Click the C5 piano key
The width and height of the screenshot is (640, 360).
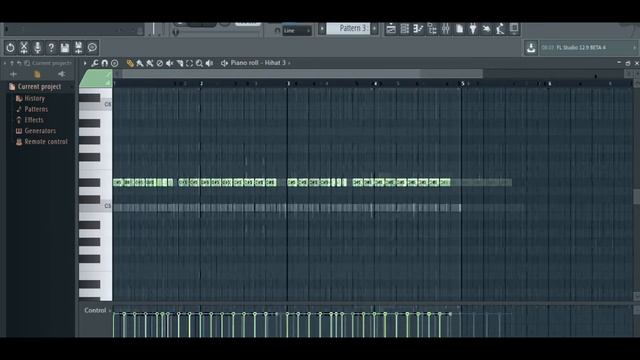point(96,207)
